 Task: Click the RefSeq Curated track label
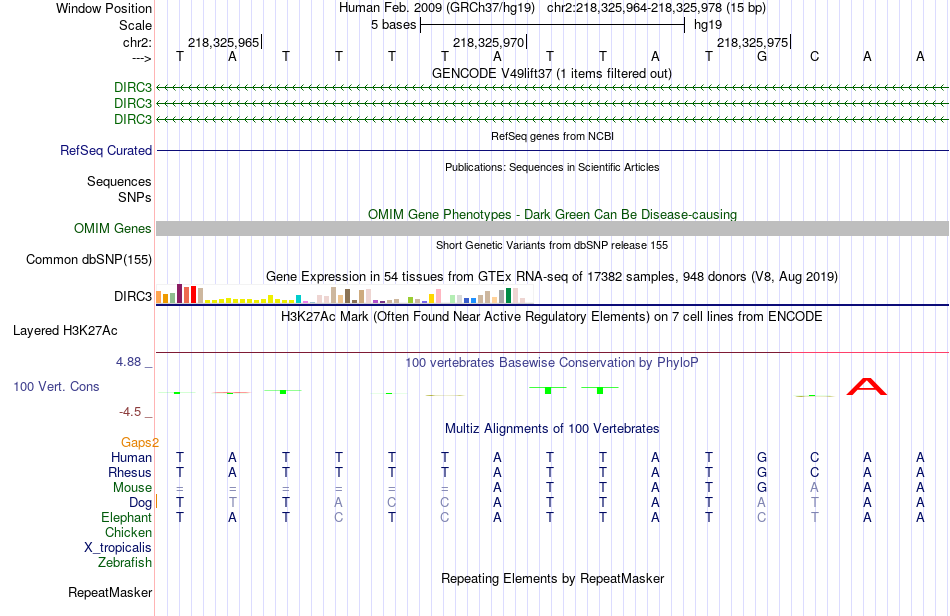point(105,150)
